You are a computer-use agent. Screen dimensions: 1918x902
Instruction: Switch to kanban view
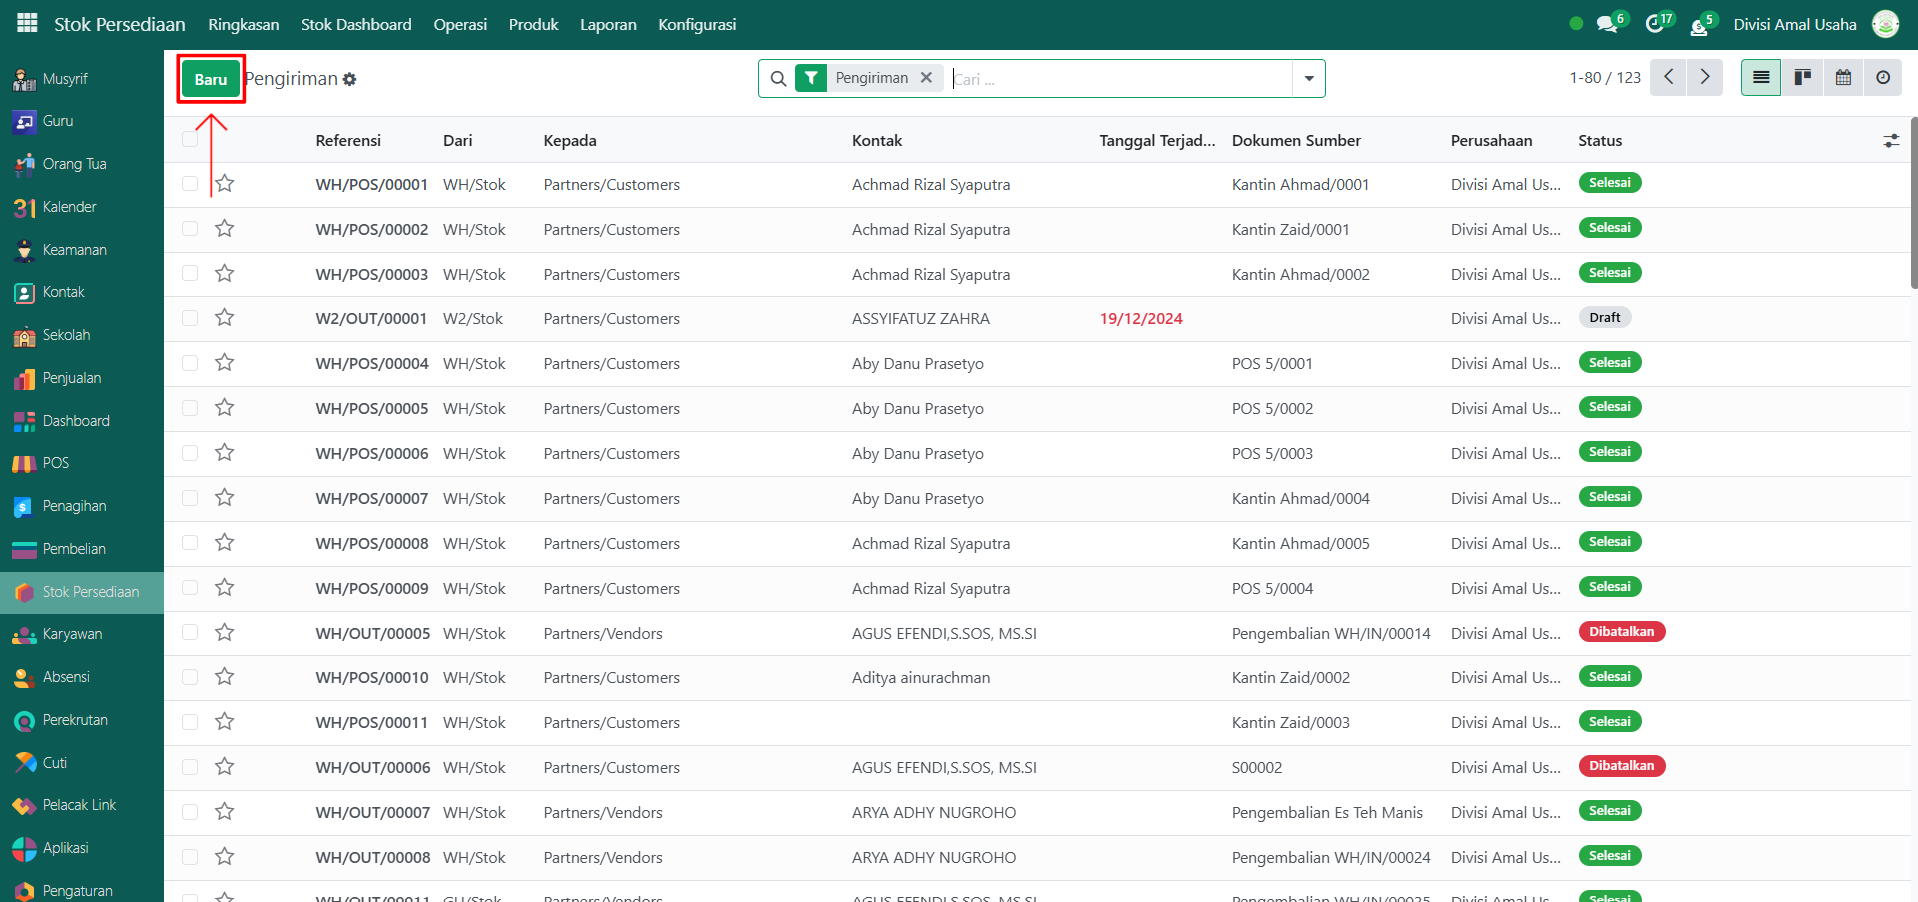tap(1802, 78)
